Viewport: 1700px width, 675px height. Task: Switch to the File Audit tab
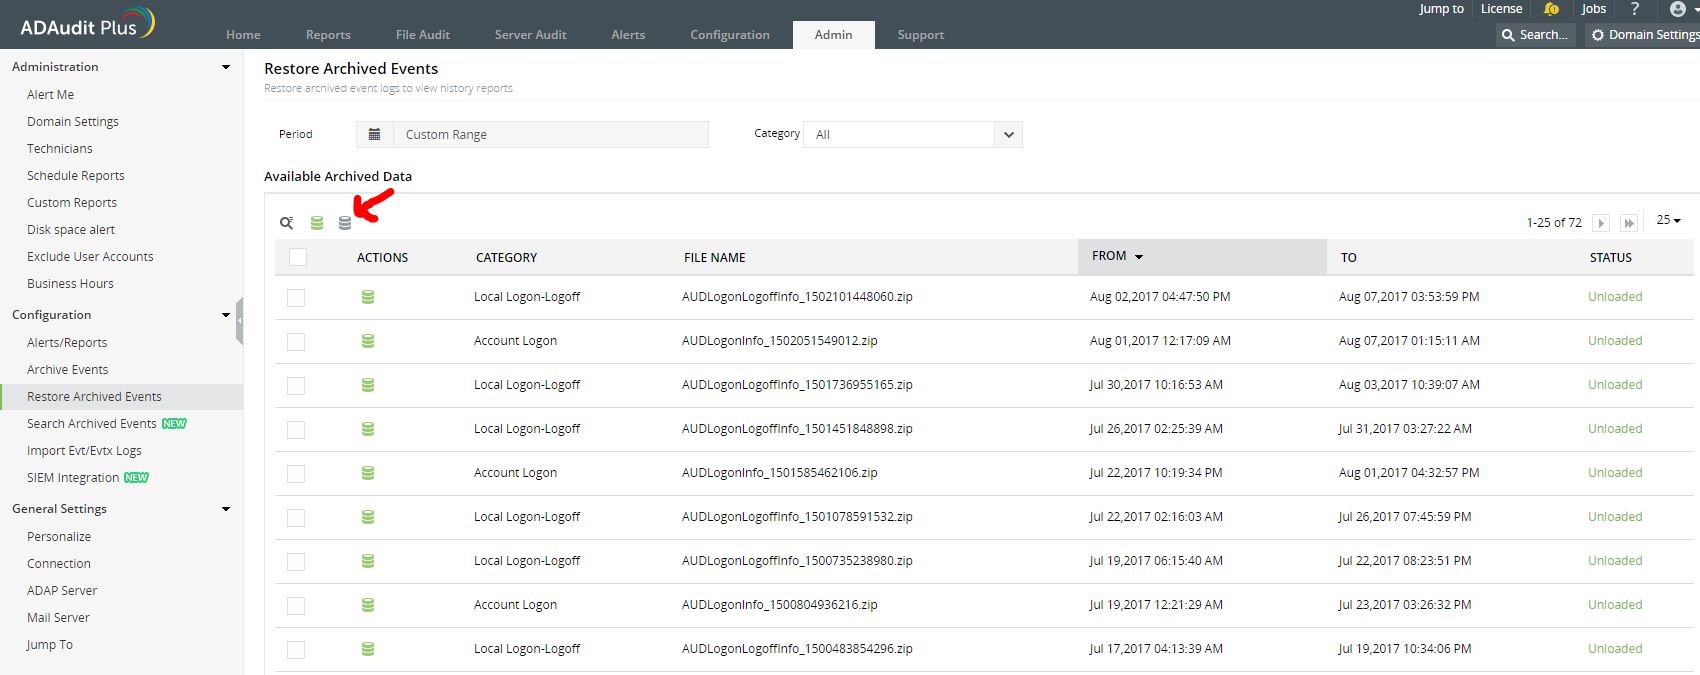422,35
